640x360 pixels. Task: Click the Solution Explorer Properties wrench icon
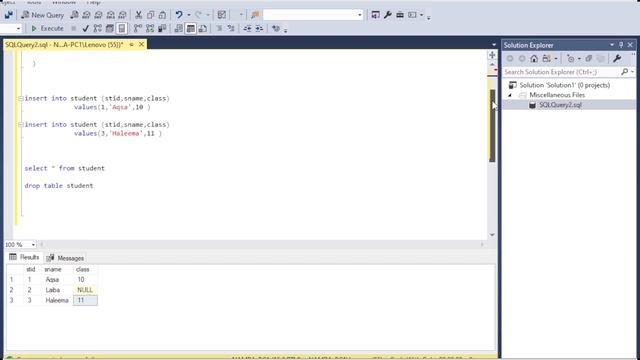point(617,59)
